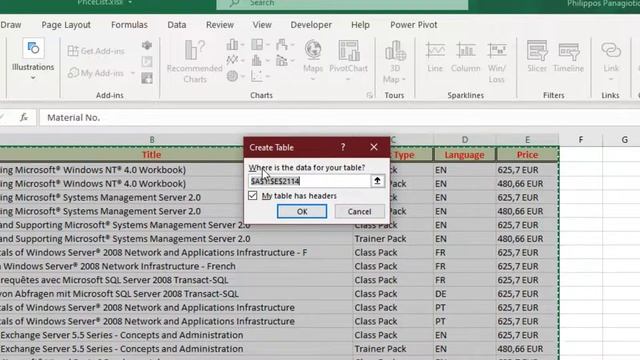Viewport: 640px width, 360px height.
Task: Expand the 3D Map dropdown arrow
Action: (x=404, y=79)
